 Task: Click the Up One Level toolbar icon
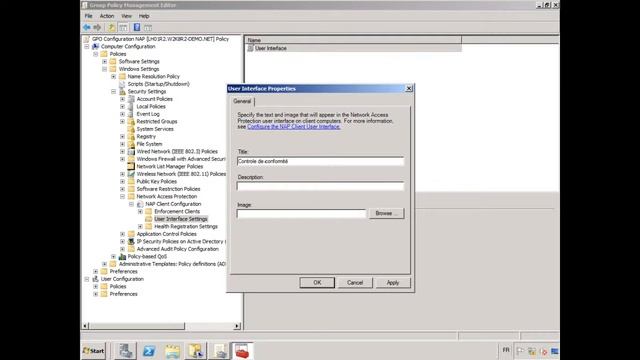[111, 27]
